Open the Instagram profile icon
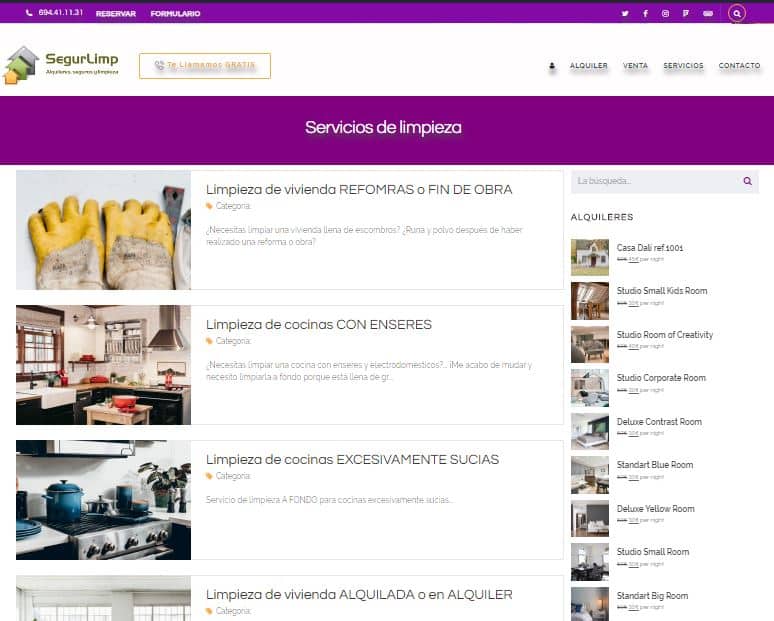Screen dimensions: 774x621 [x=665, y=14]
